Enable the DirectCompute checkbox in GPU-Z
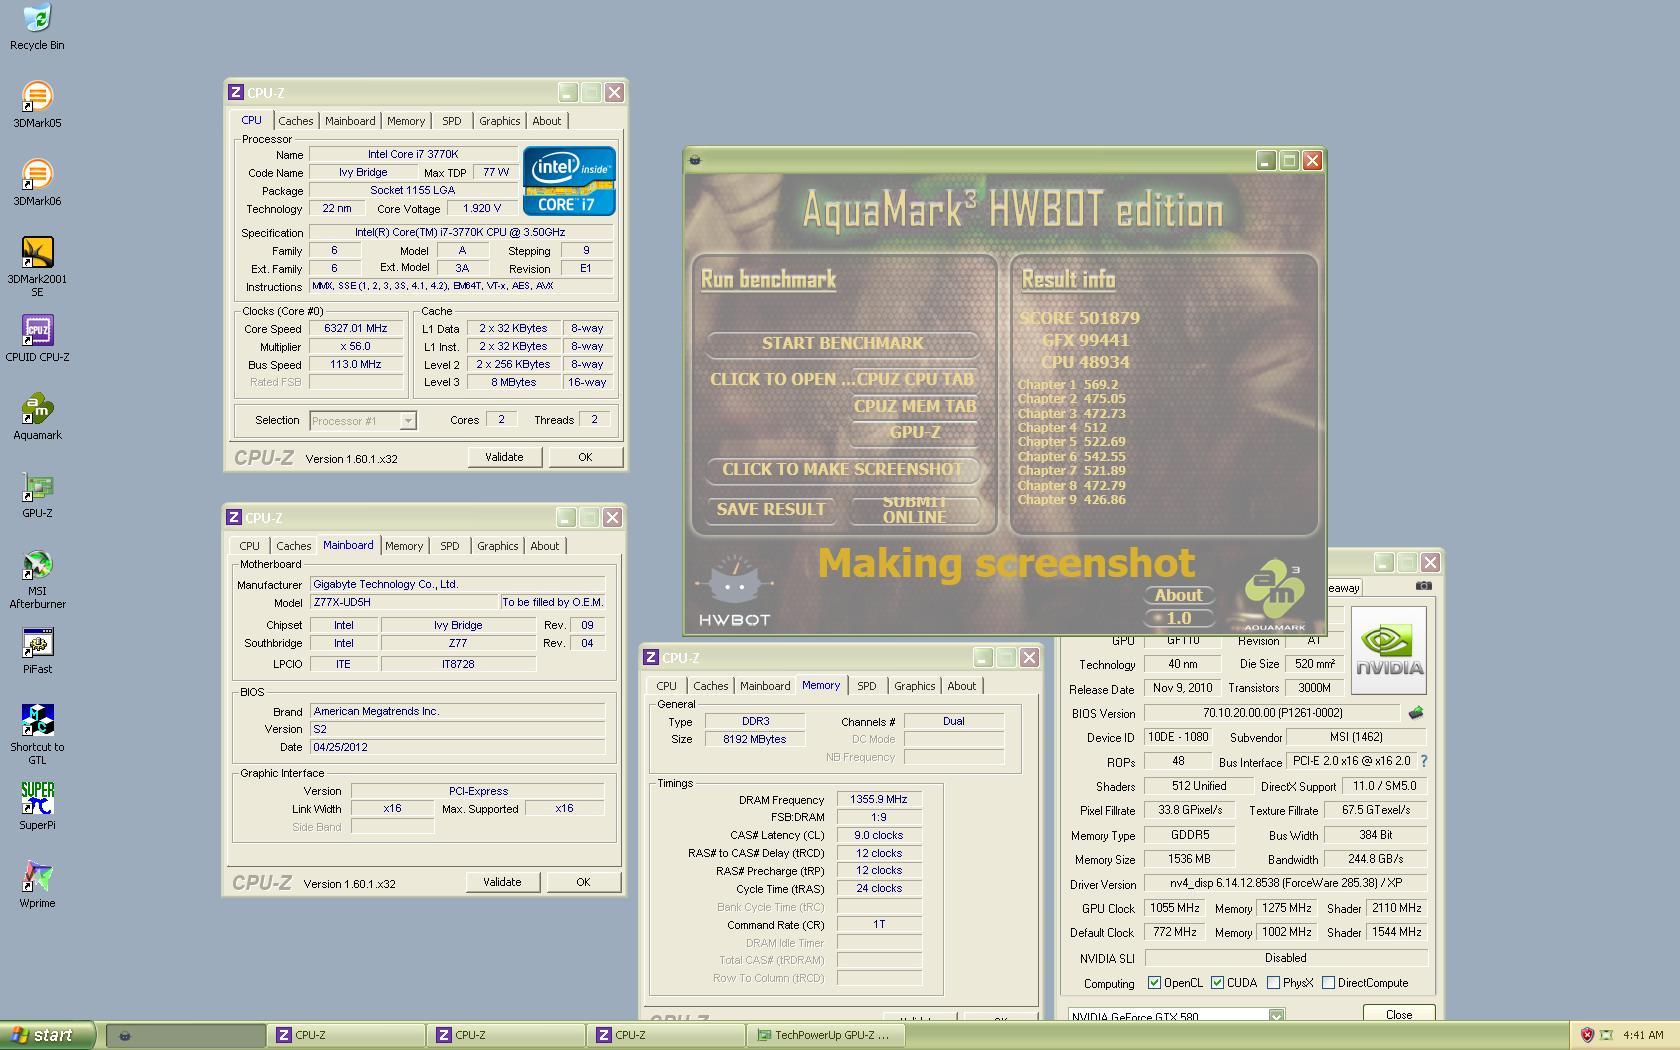Image resolution: width=1680 pixels, height=1050 pixels. click(x=1328, y=983)
